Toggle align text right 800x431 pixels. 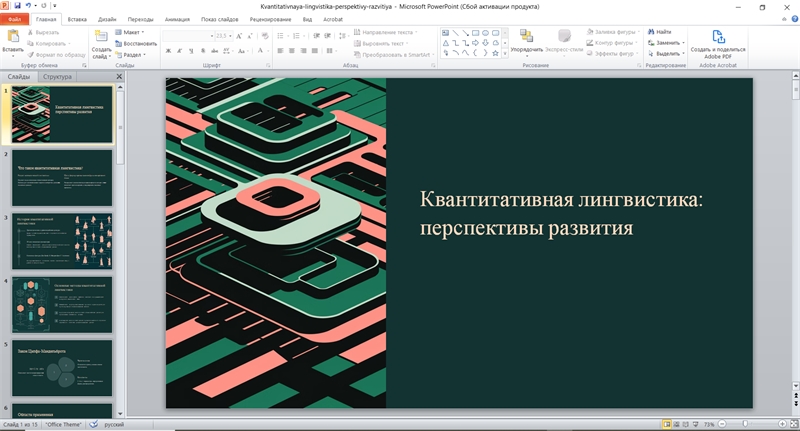click(x=303, y=50)
